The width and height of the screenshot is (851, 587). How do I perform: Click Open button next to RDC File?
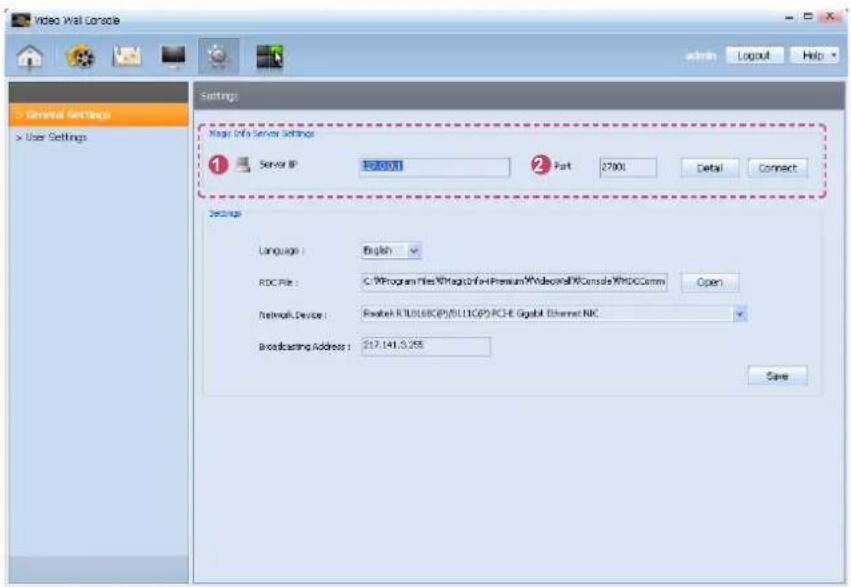(x=709, y=282)
